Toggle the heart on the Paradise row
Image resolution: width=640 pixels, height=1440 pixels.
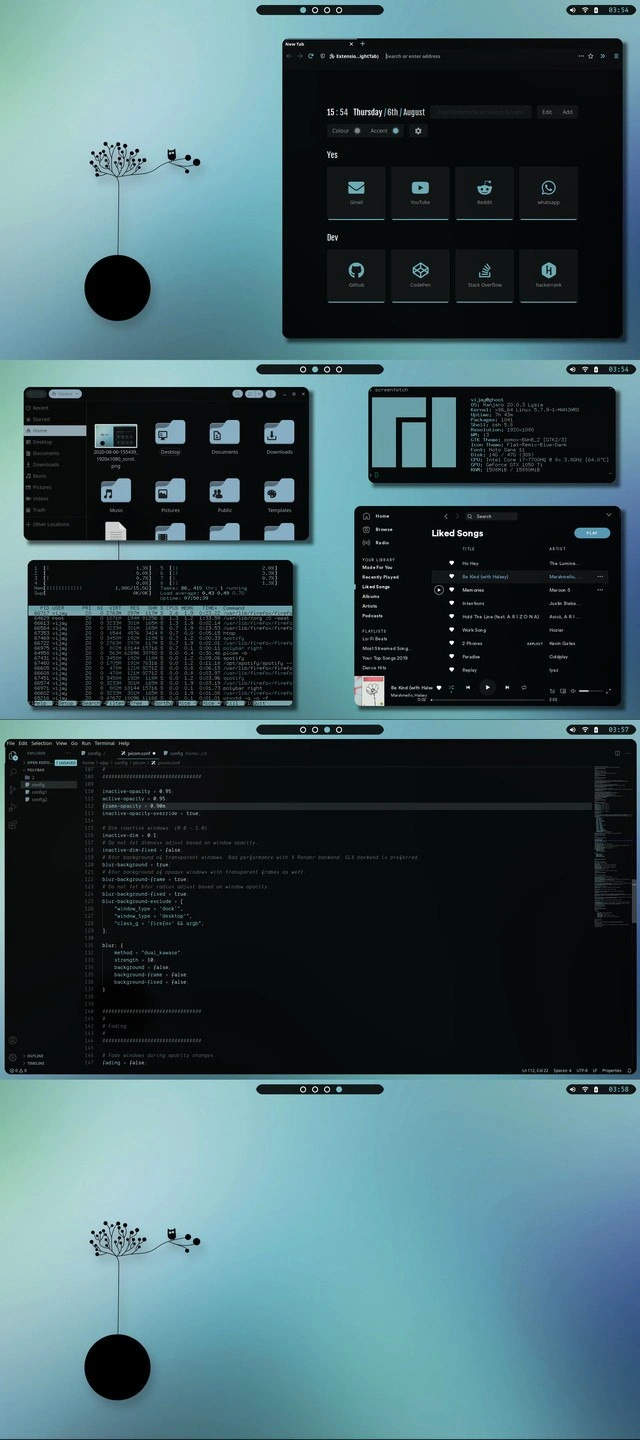pos(451,656)
